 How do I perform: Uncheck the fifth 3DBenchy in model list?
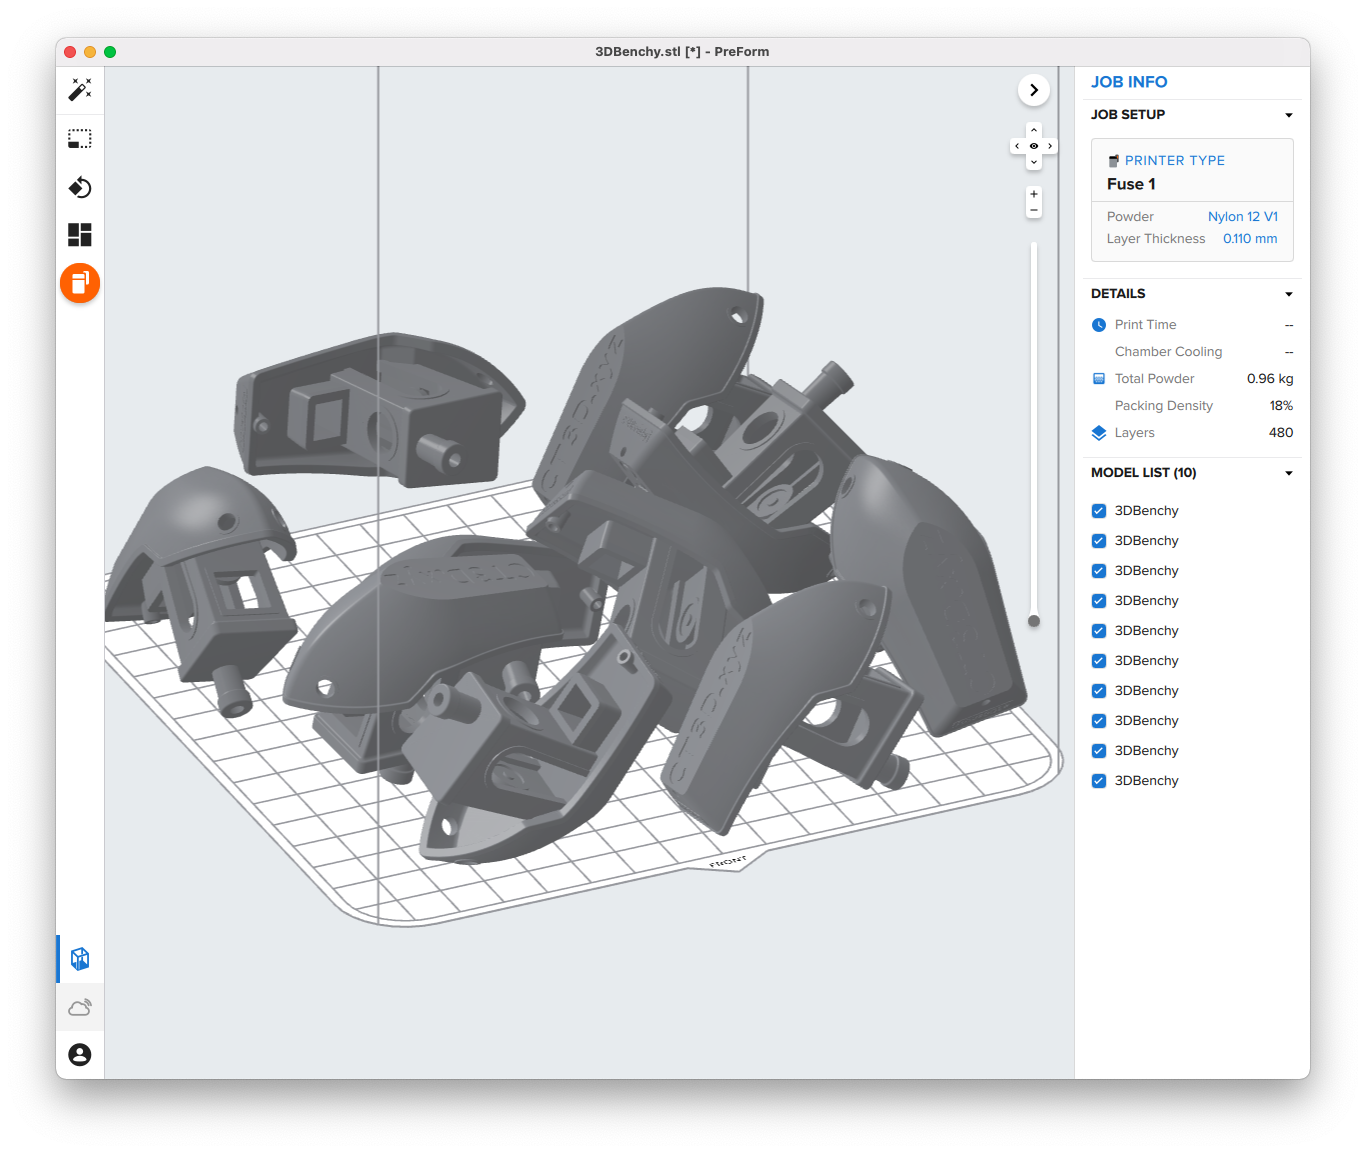1099,631
